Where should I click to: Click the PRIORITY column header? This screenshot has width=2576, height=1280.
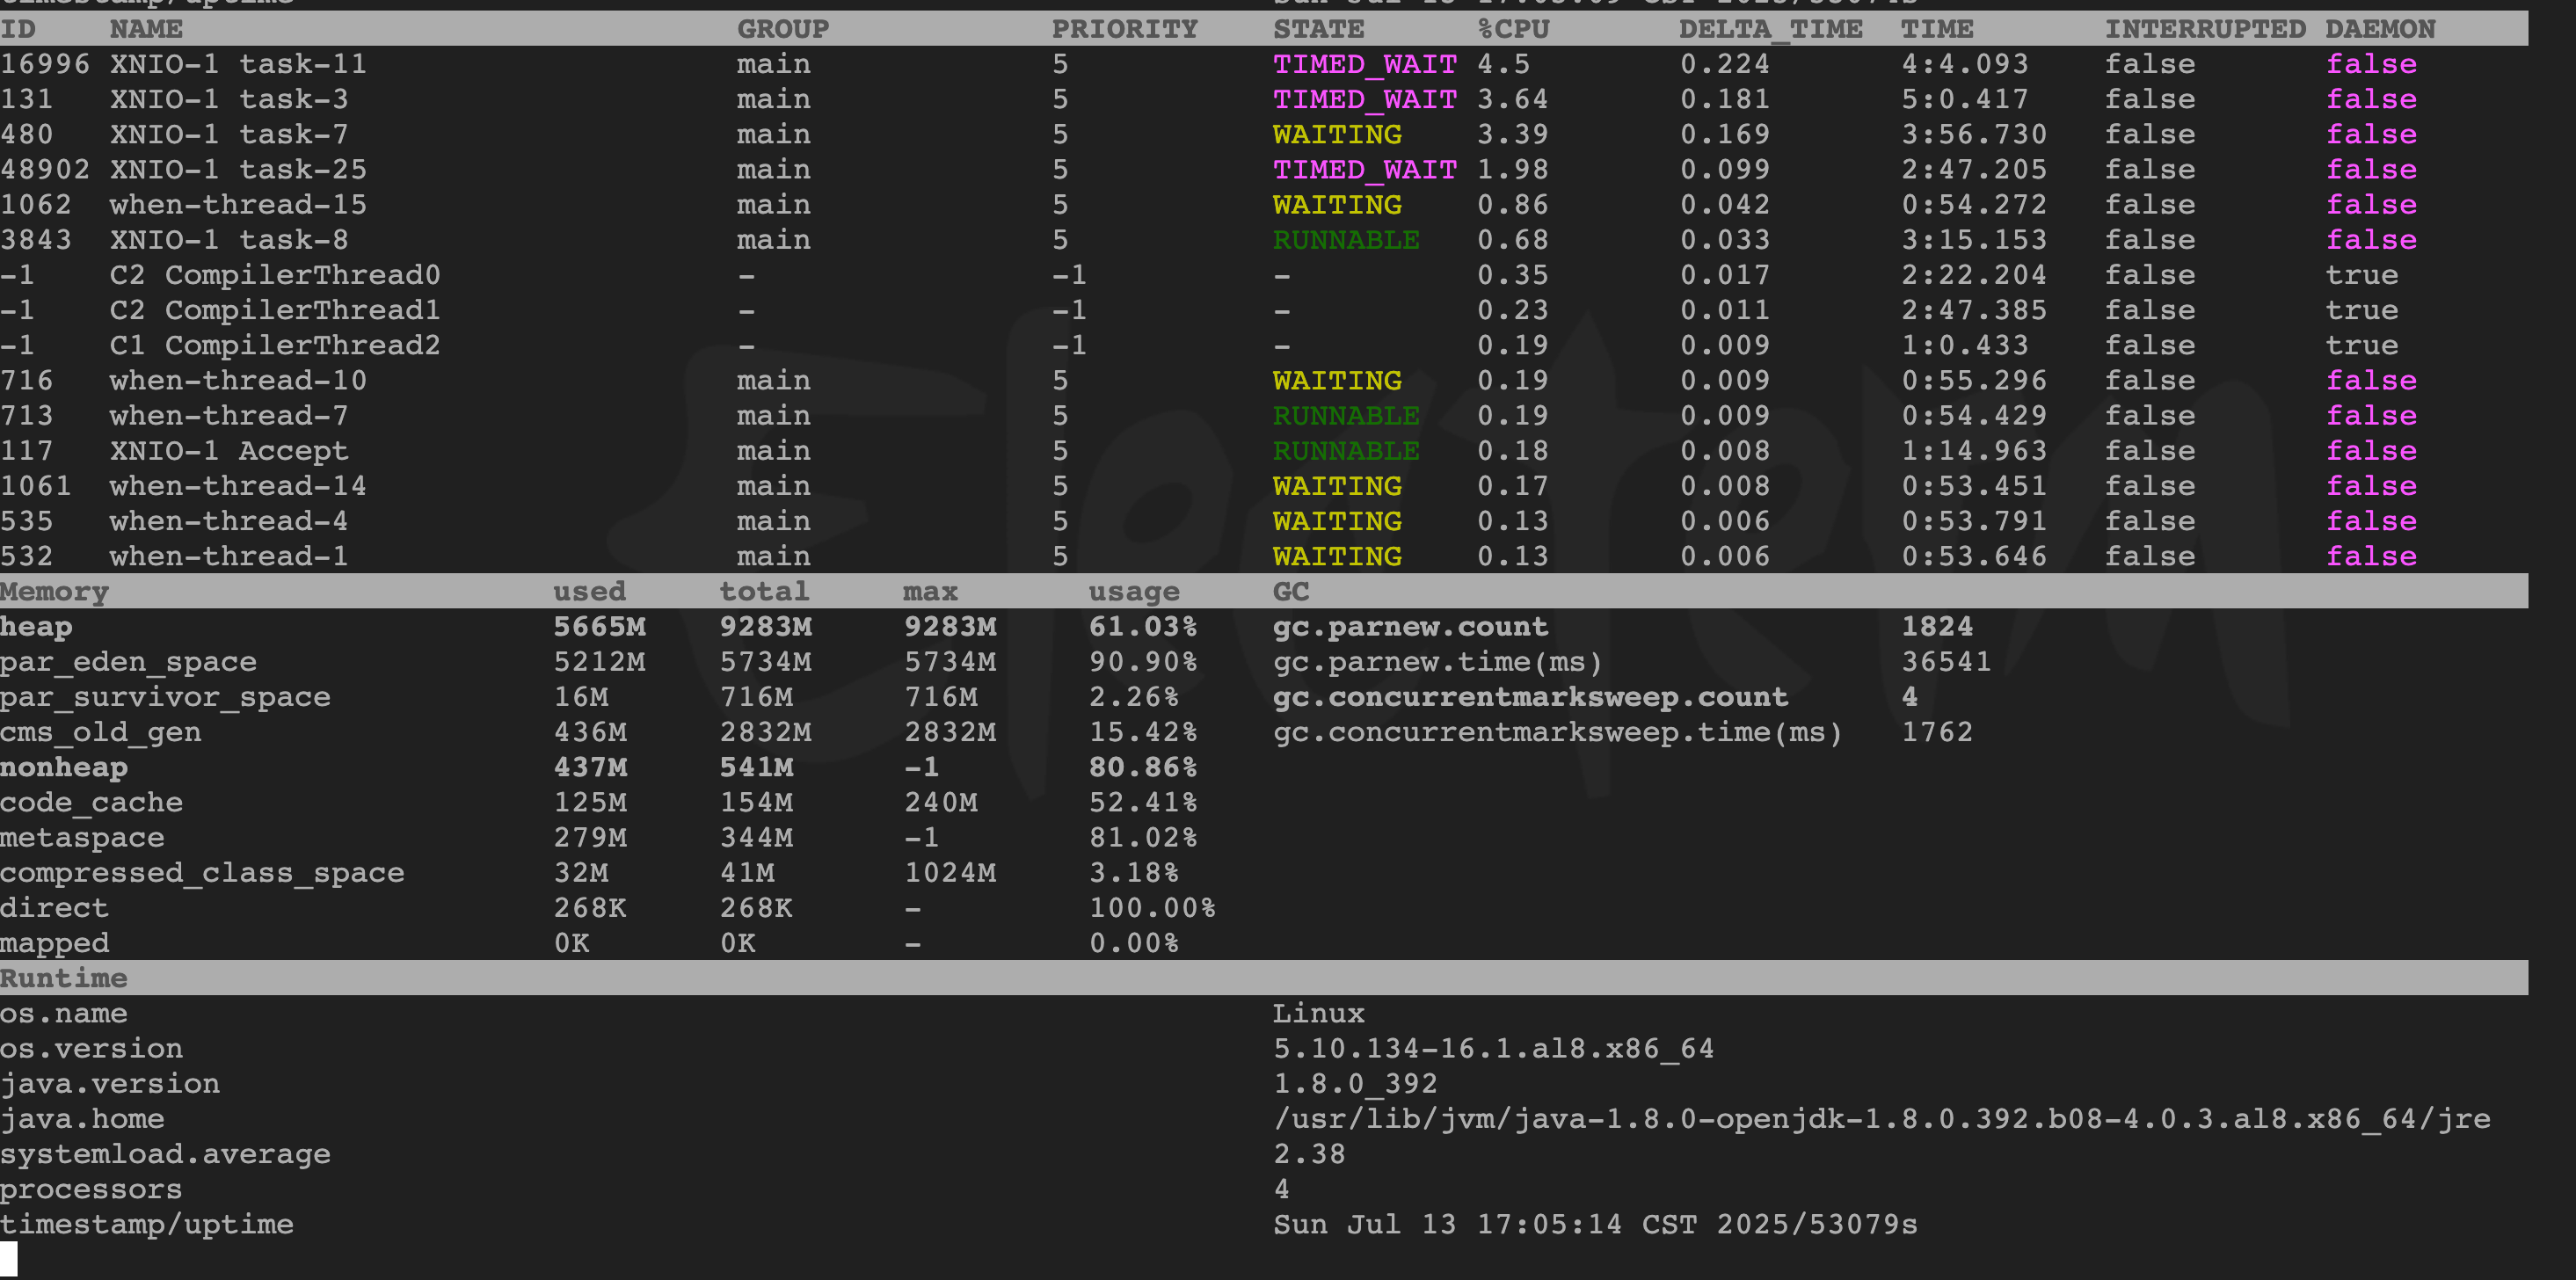click(1125, 29)
